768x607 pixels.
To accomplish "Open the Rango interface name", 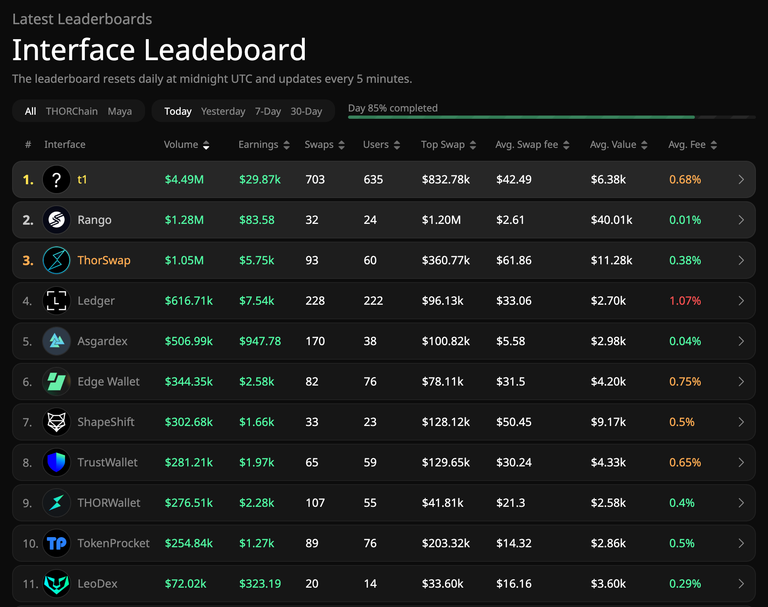I will click(x=95, y=220).
